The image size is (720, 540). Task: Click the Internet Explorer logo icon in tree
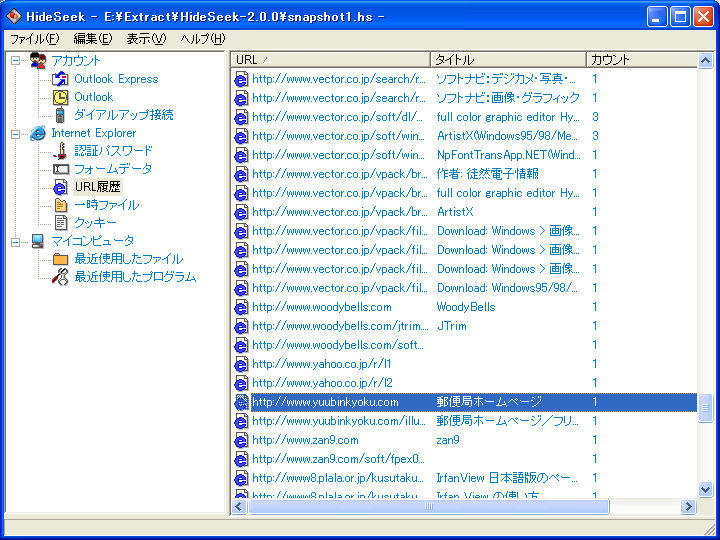[38, 133]
